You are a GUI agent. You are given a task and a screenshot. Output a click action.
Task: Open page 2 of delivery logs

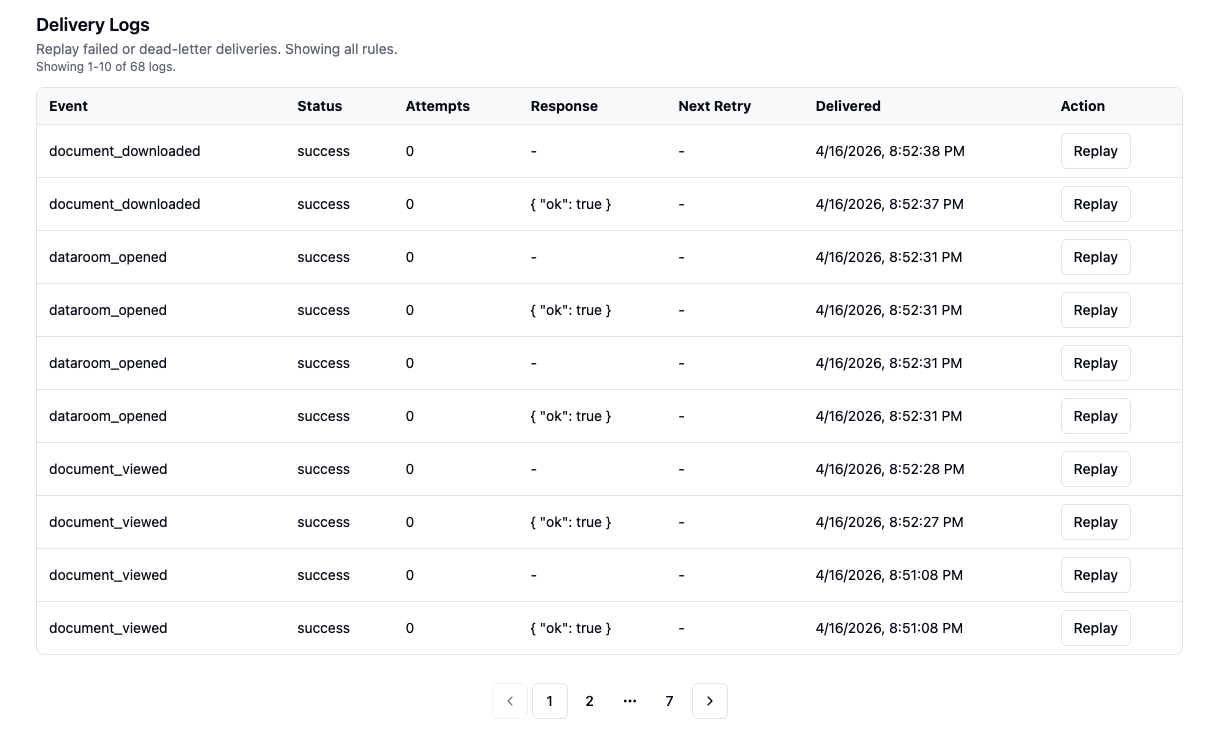pos(589,701)
